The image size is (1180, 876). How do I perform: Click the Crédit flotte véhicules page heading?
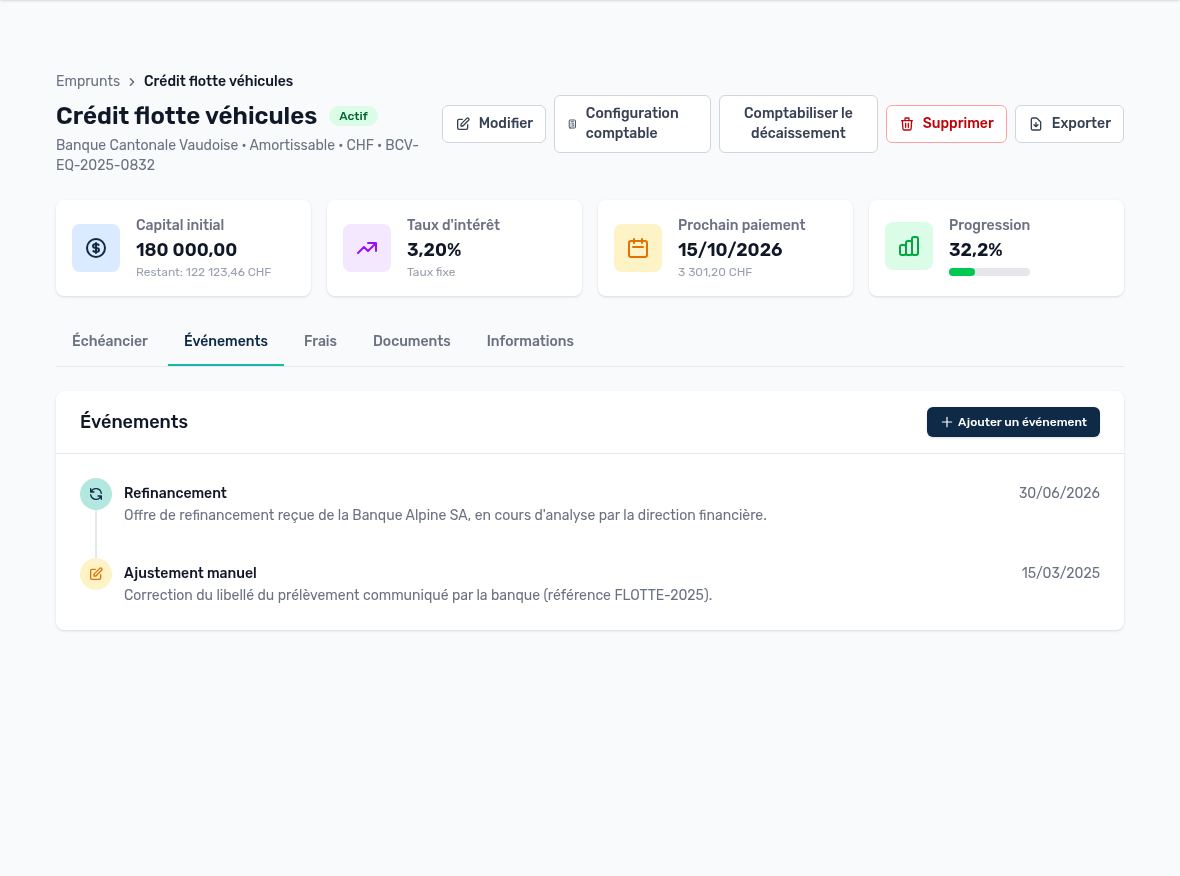point(187,116)
